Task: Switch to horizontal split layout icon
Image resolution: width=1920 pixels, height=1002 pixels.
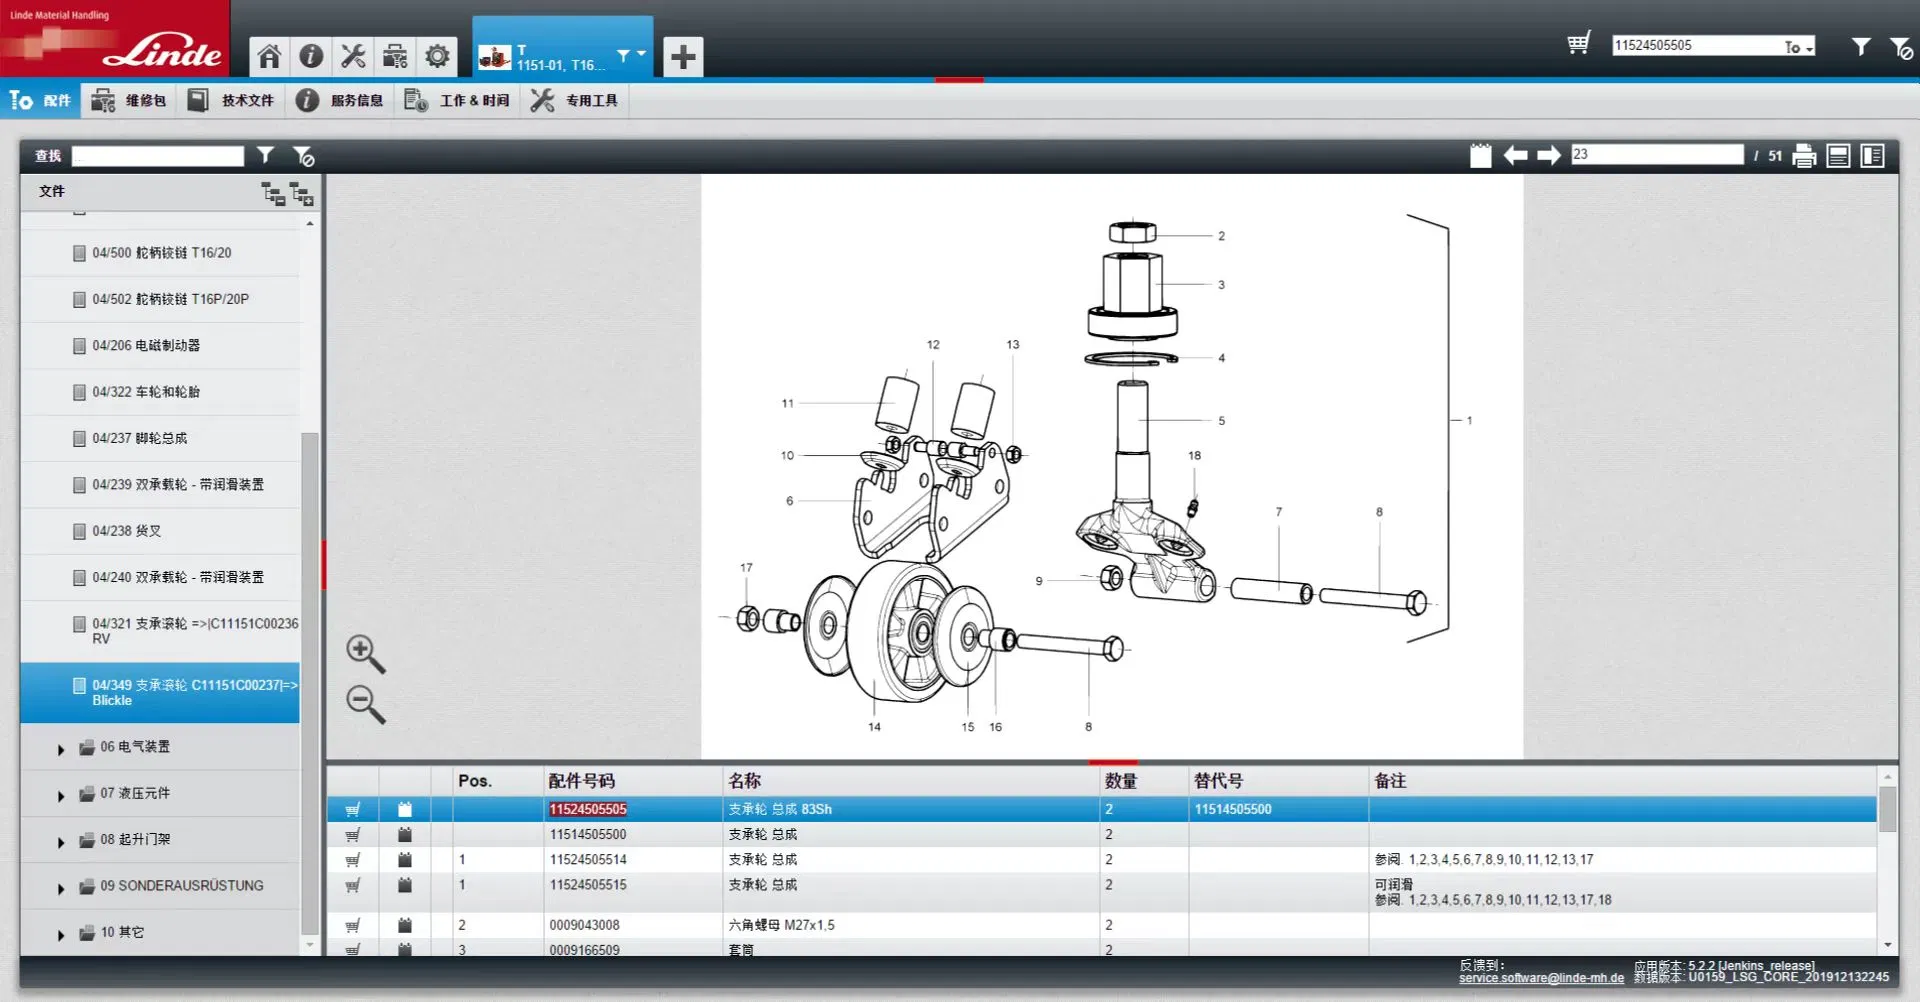Action: click(x=1838, y=156)
